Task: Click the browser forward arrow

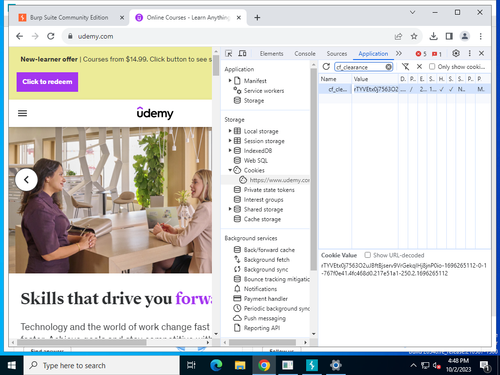Action: (x=35, y=36)
